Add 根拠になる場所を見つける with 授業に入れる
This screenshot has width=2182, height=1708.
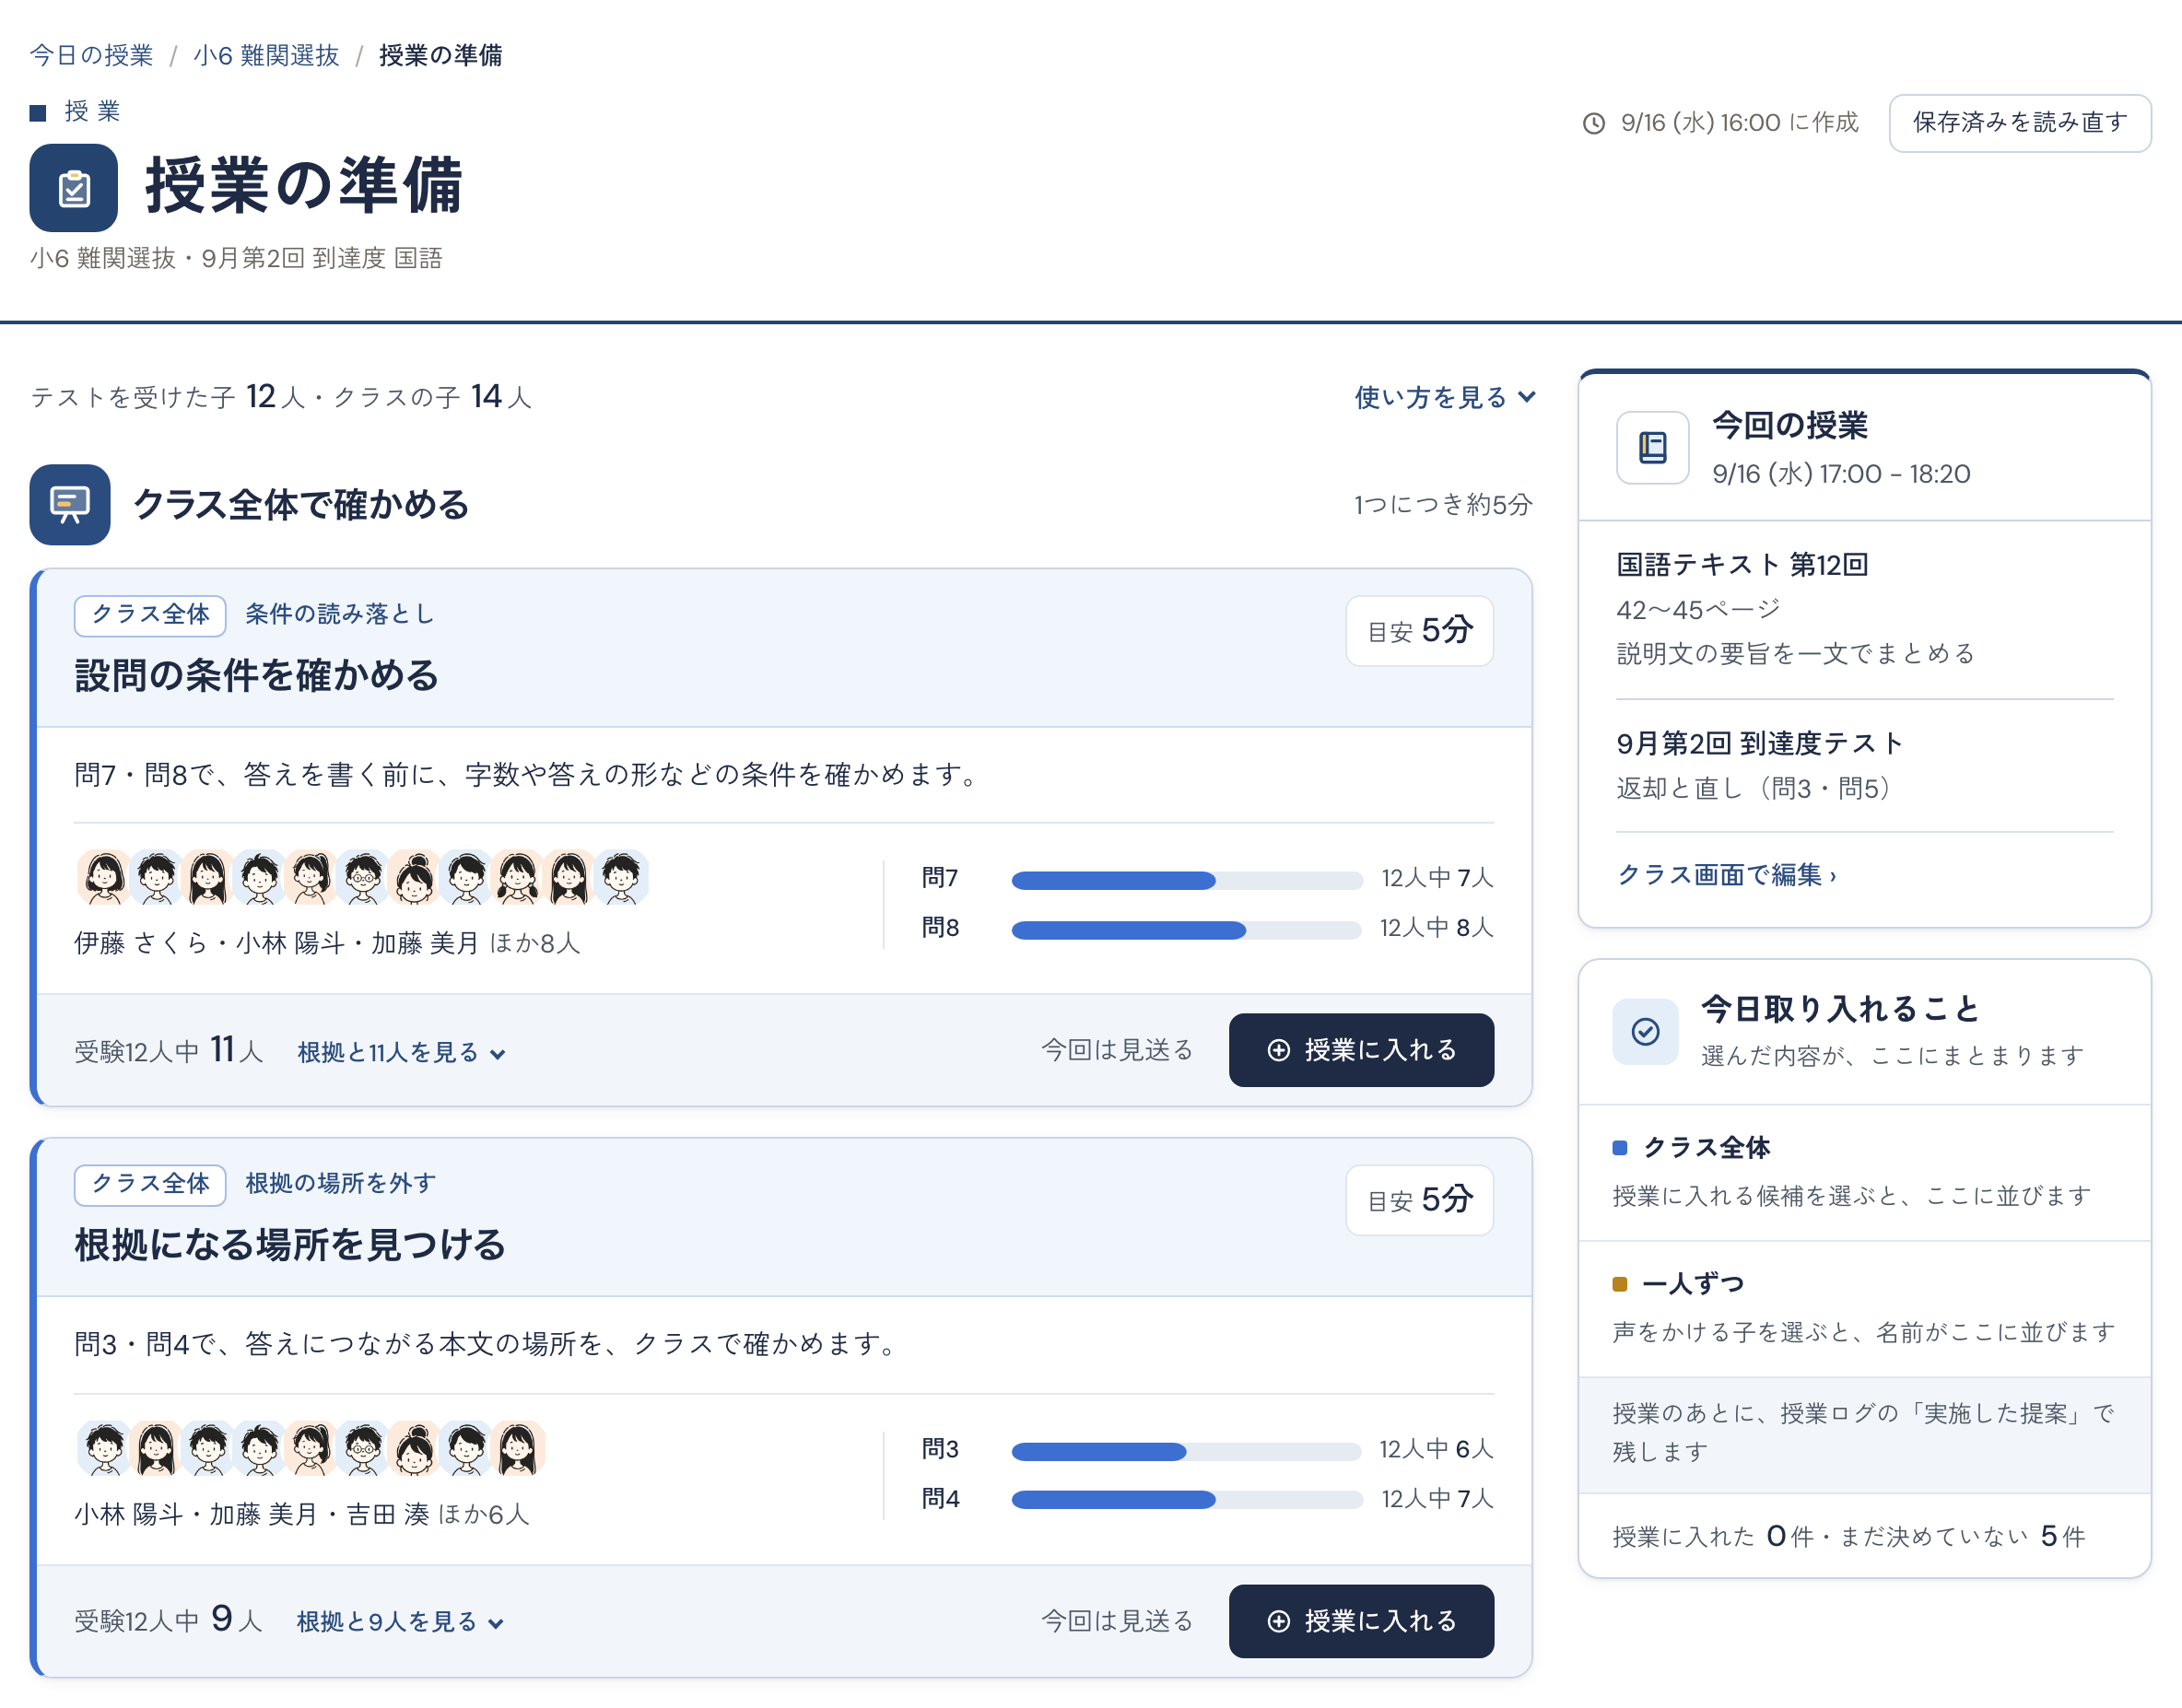[x=1360, y=1620]
